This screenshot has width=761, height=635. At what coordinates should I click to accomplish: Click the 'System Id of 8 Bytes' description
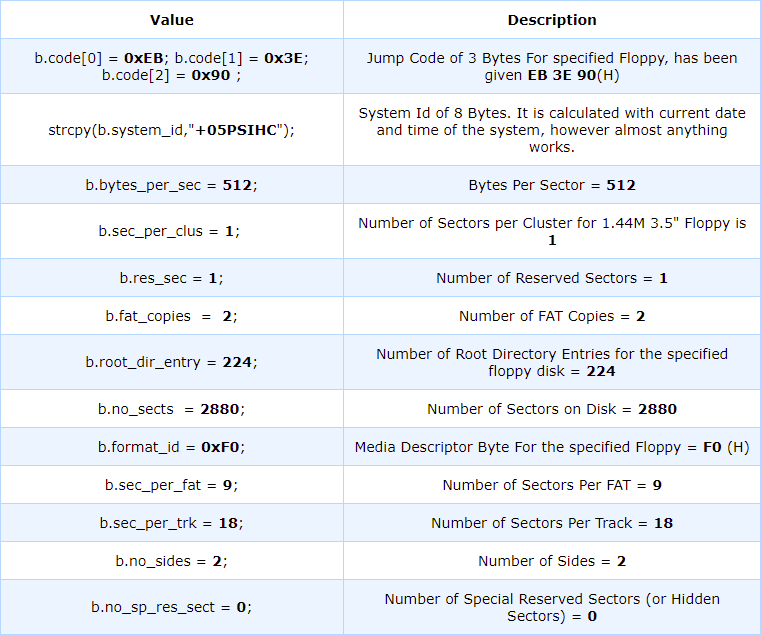pos(552,130)
